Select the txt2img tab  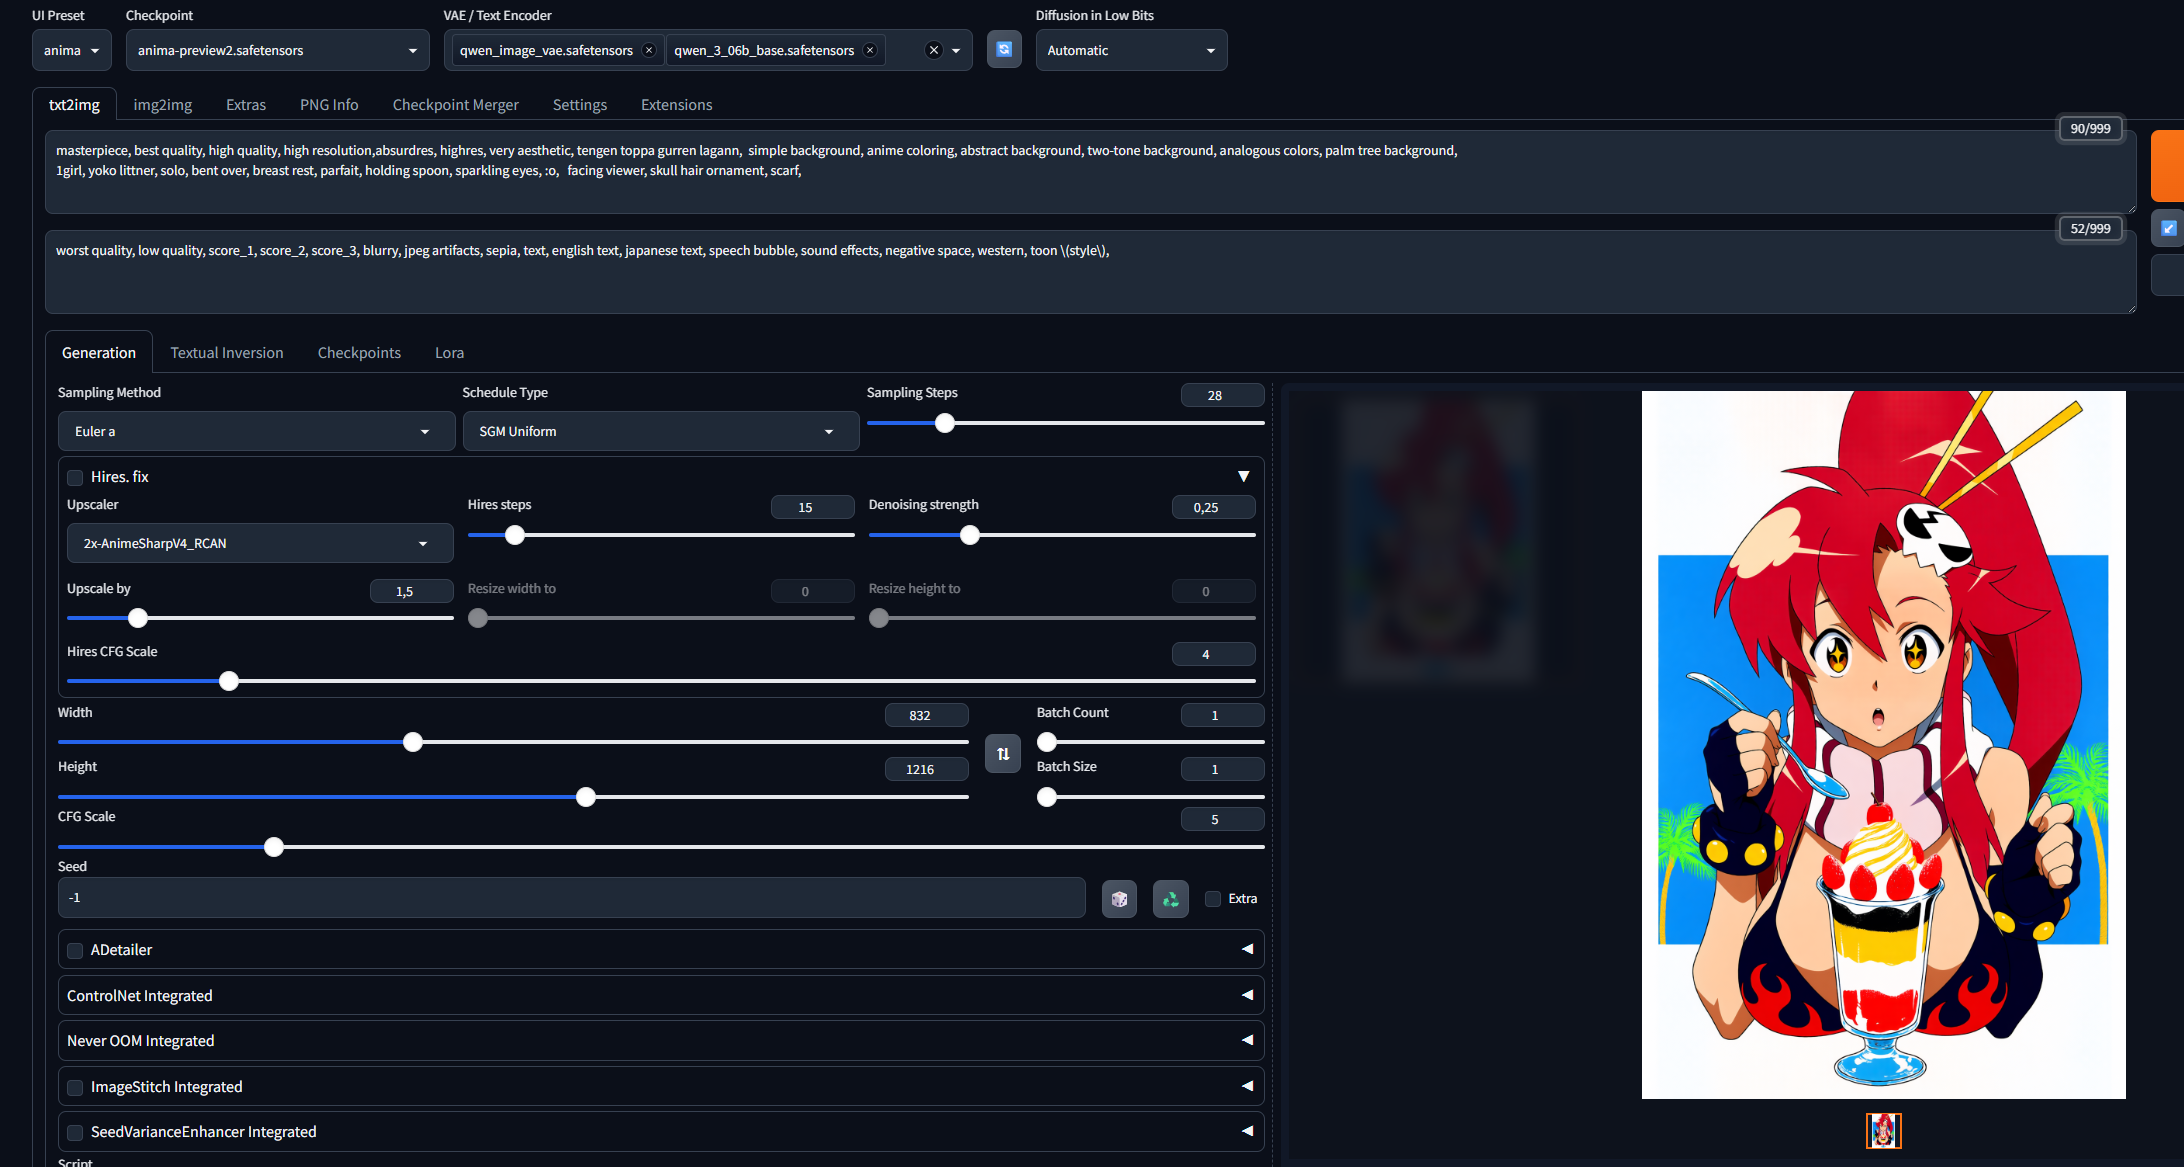click(x=75, y=105)
